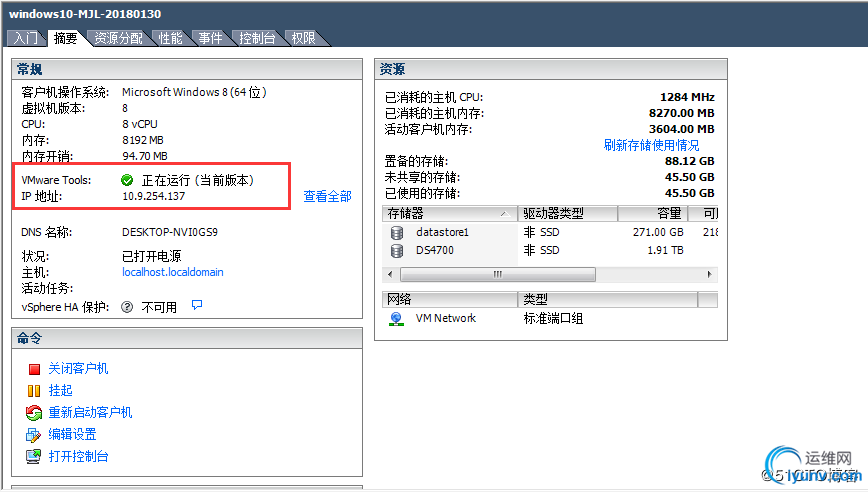This screenshot has height=492, width=868.
Task: Go to the 事件 events tab
Action: pos(210,38)
